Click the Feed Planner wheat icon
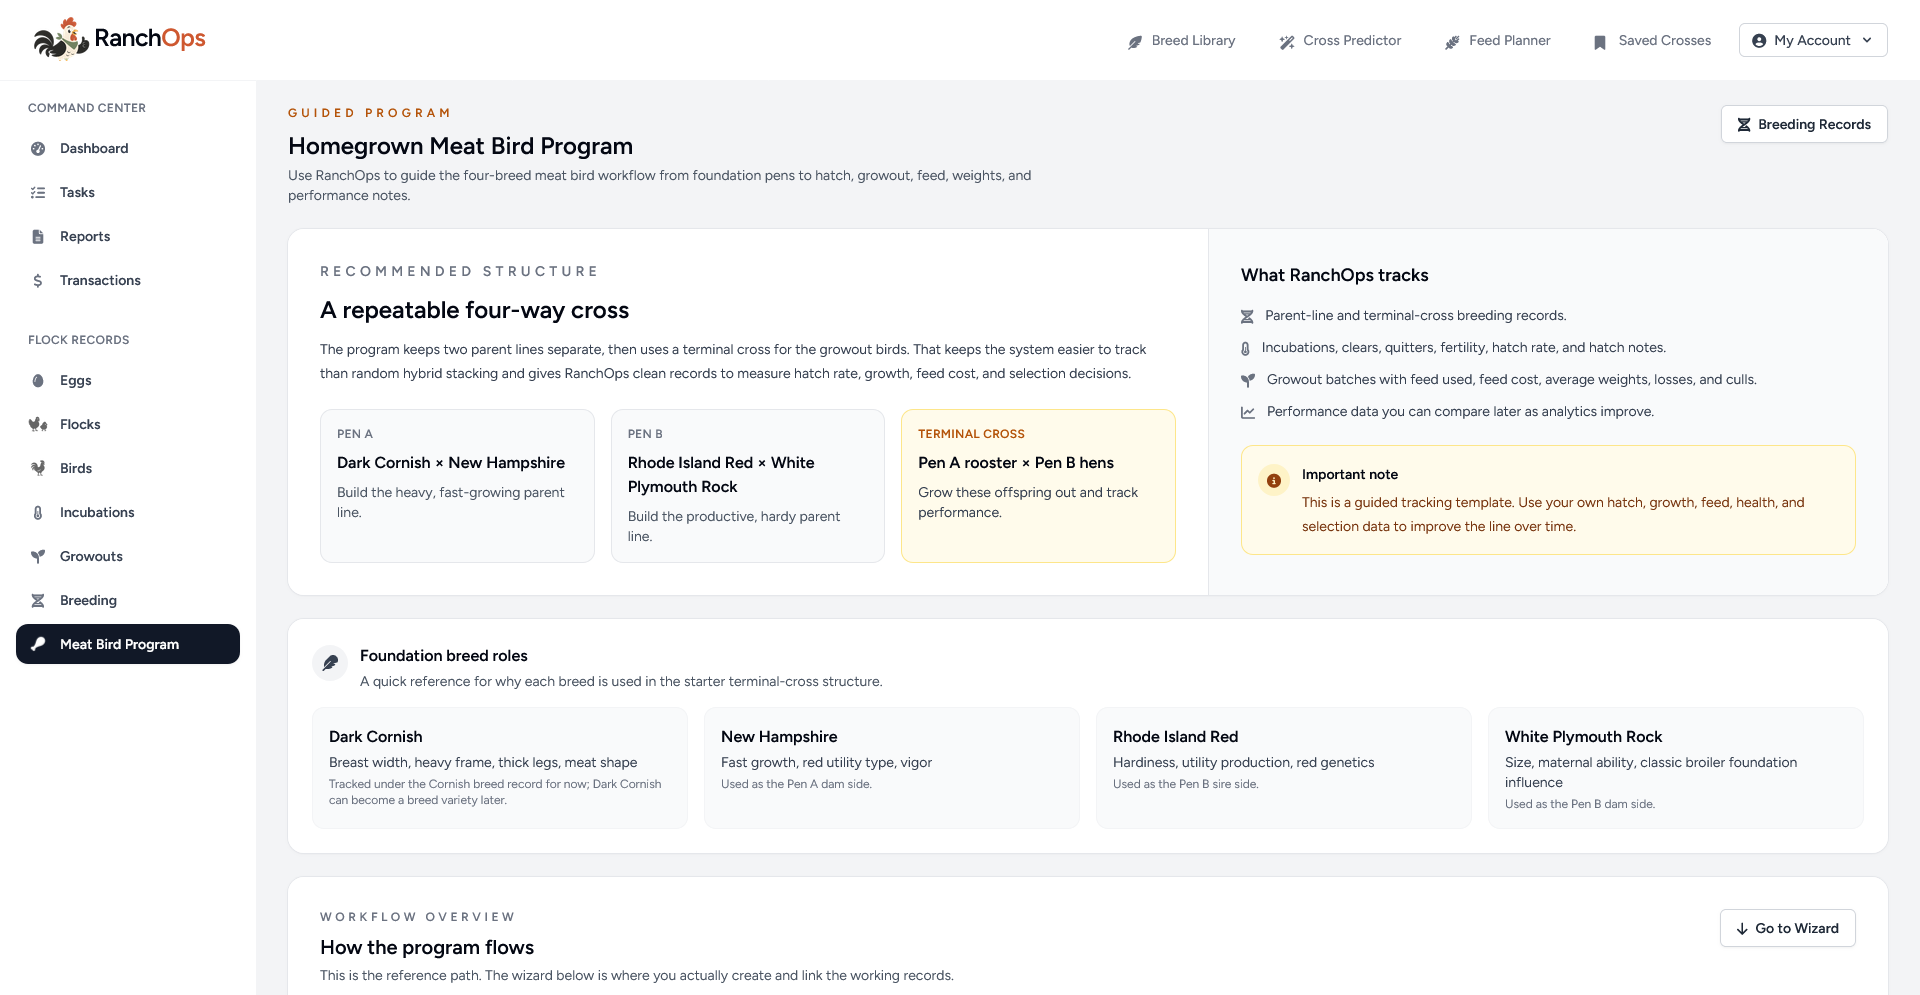 pyautogui.click(x=1452, y=42)
